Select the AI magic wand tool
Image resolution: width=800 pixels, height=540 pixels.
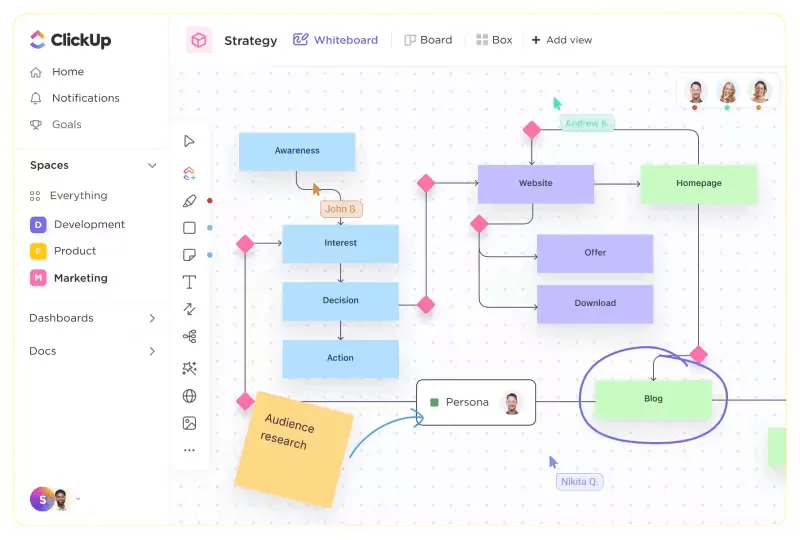[189, 368]
